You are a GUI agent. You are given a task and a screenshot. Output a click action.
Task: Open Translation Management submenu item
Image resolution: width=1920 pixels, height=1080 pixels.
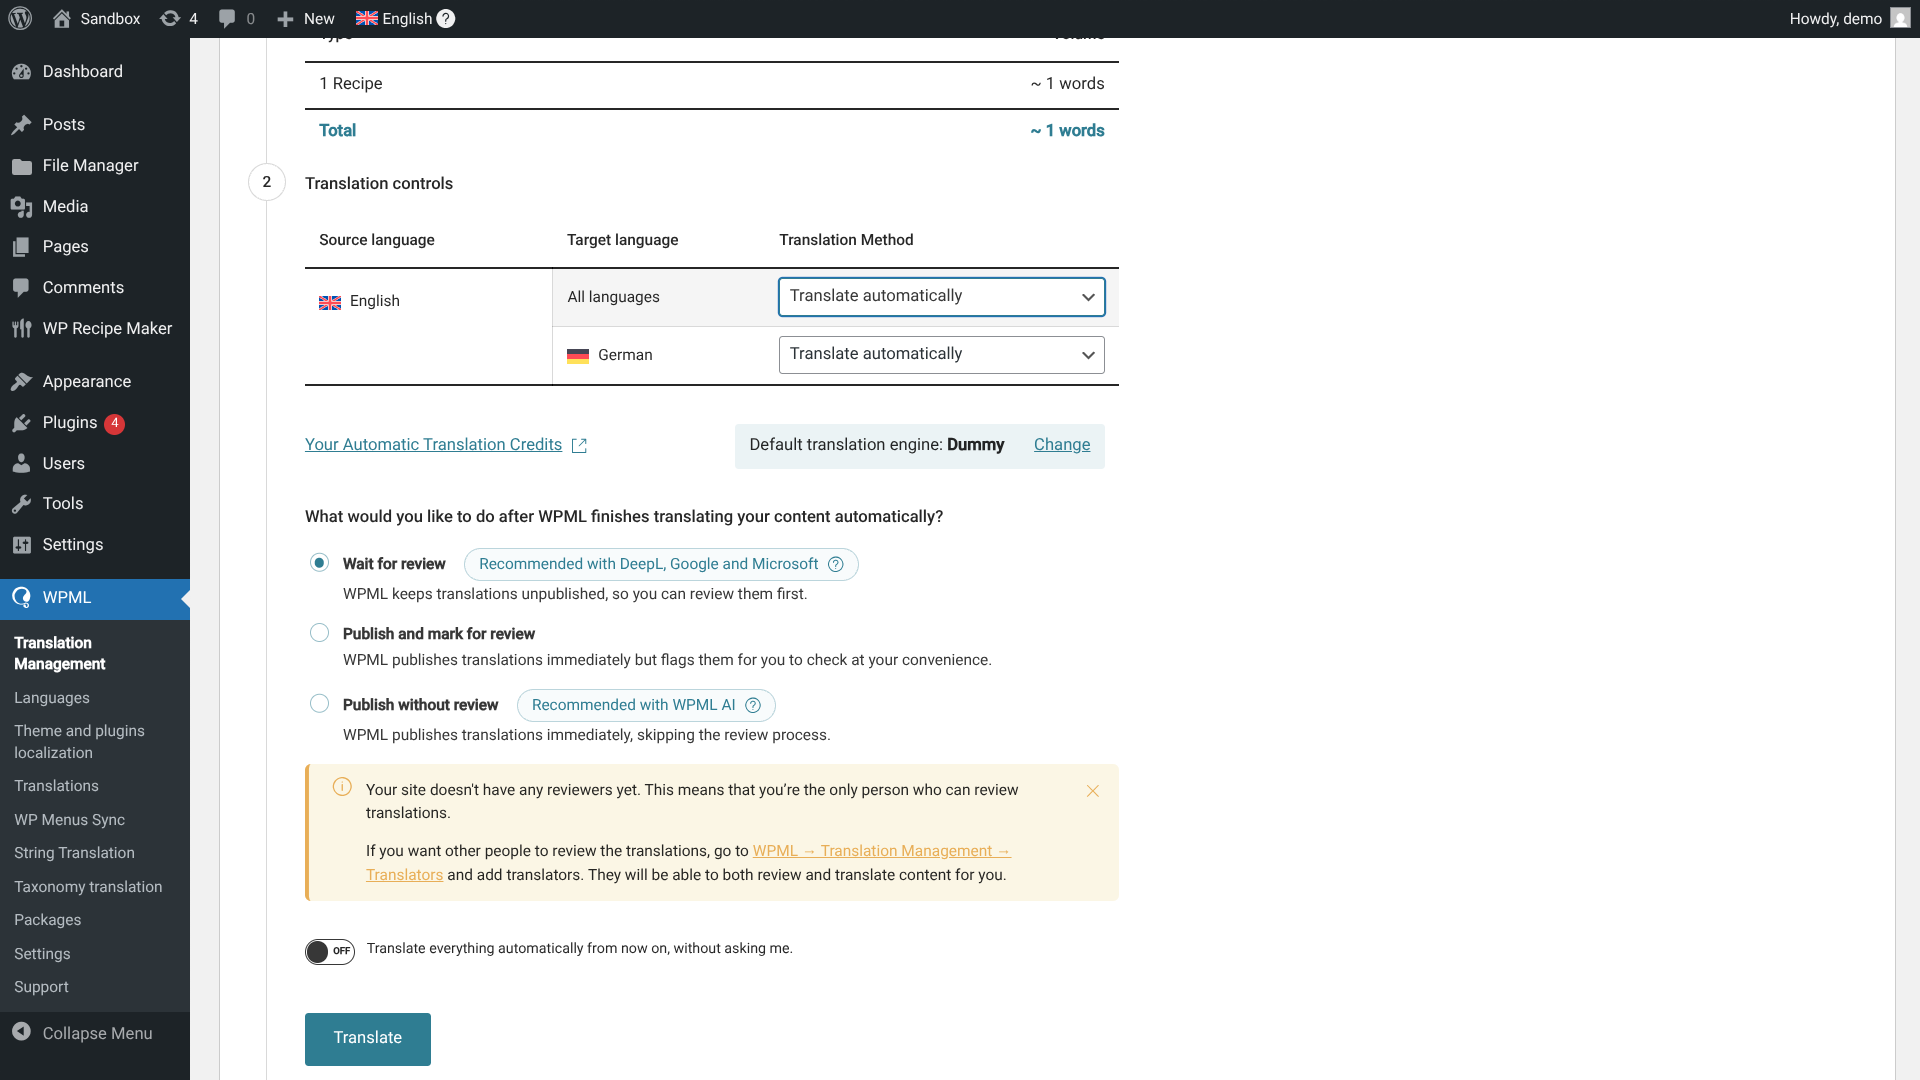coord(59,653)
